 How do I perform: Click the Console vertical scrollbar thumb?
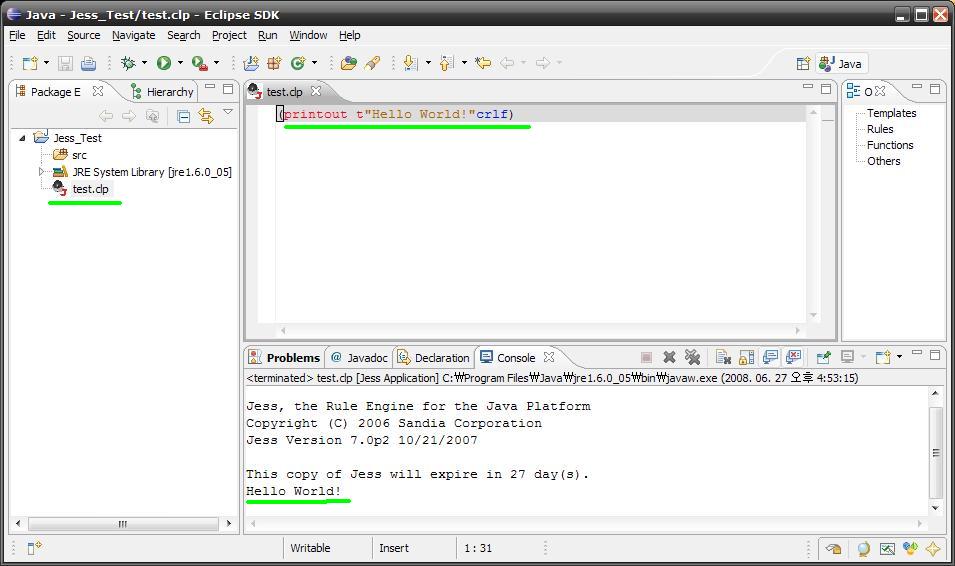(936, 451)
